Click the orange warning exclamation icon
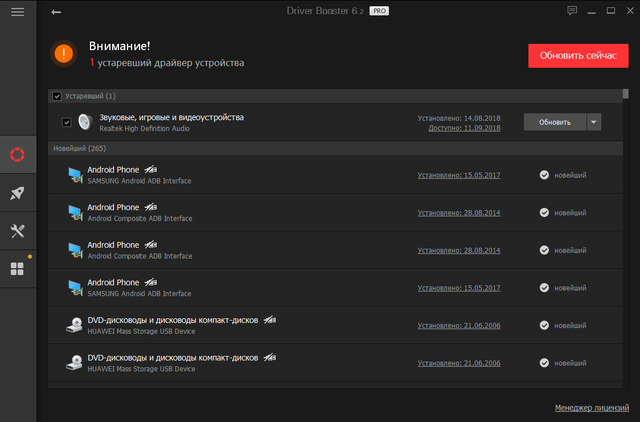 (65, 54)
